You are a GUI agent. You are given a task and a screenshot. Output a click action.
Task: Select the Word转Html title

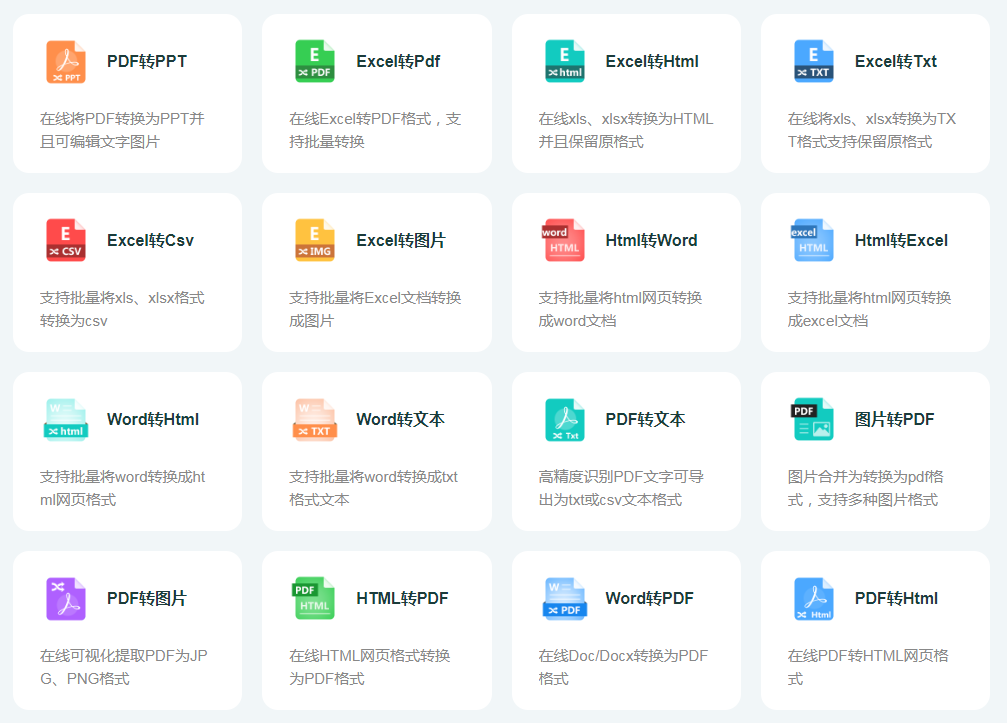click(153, 420)
